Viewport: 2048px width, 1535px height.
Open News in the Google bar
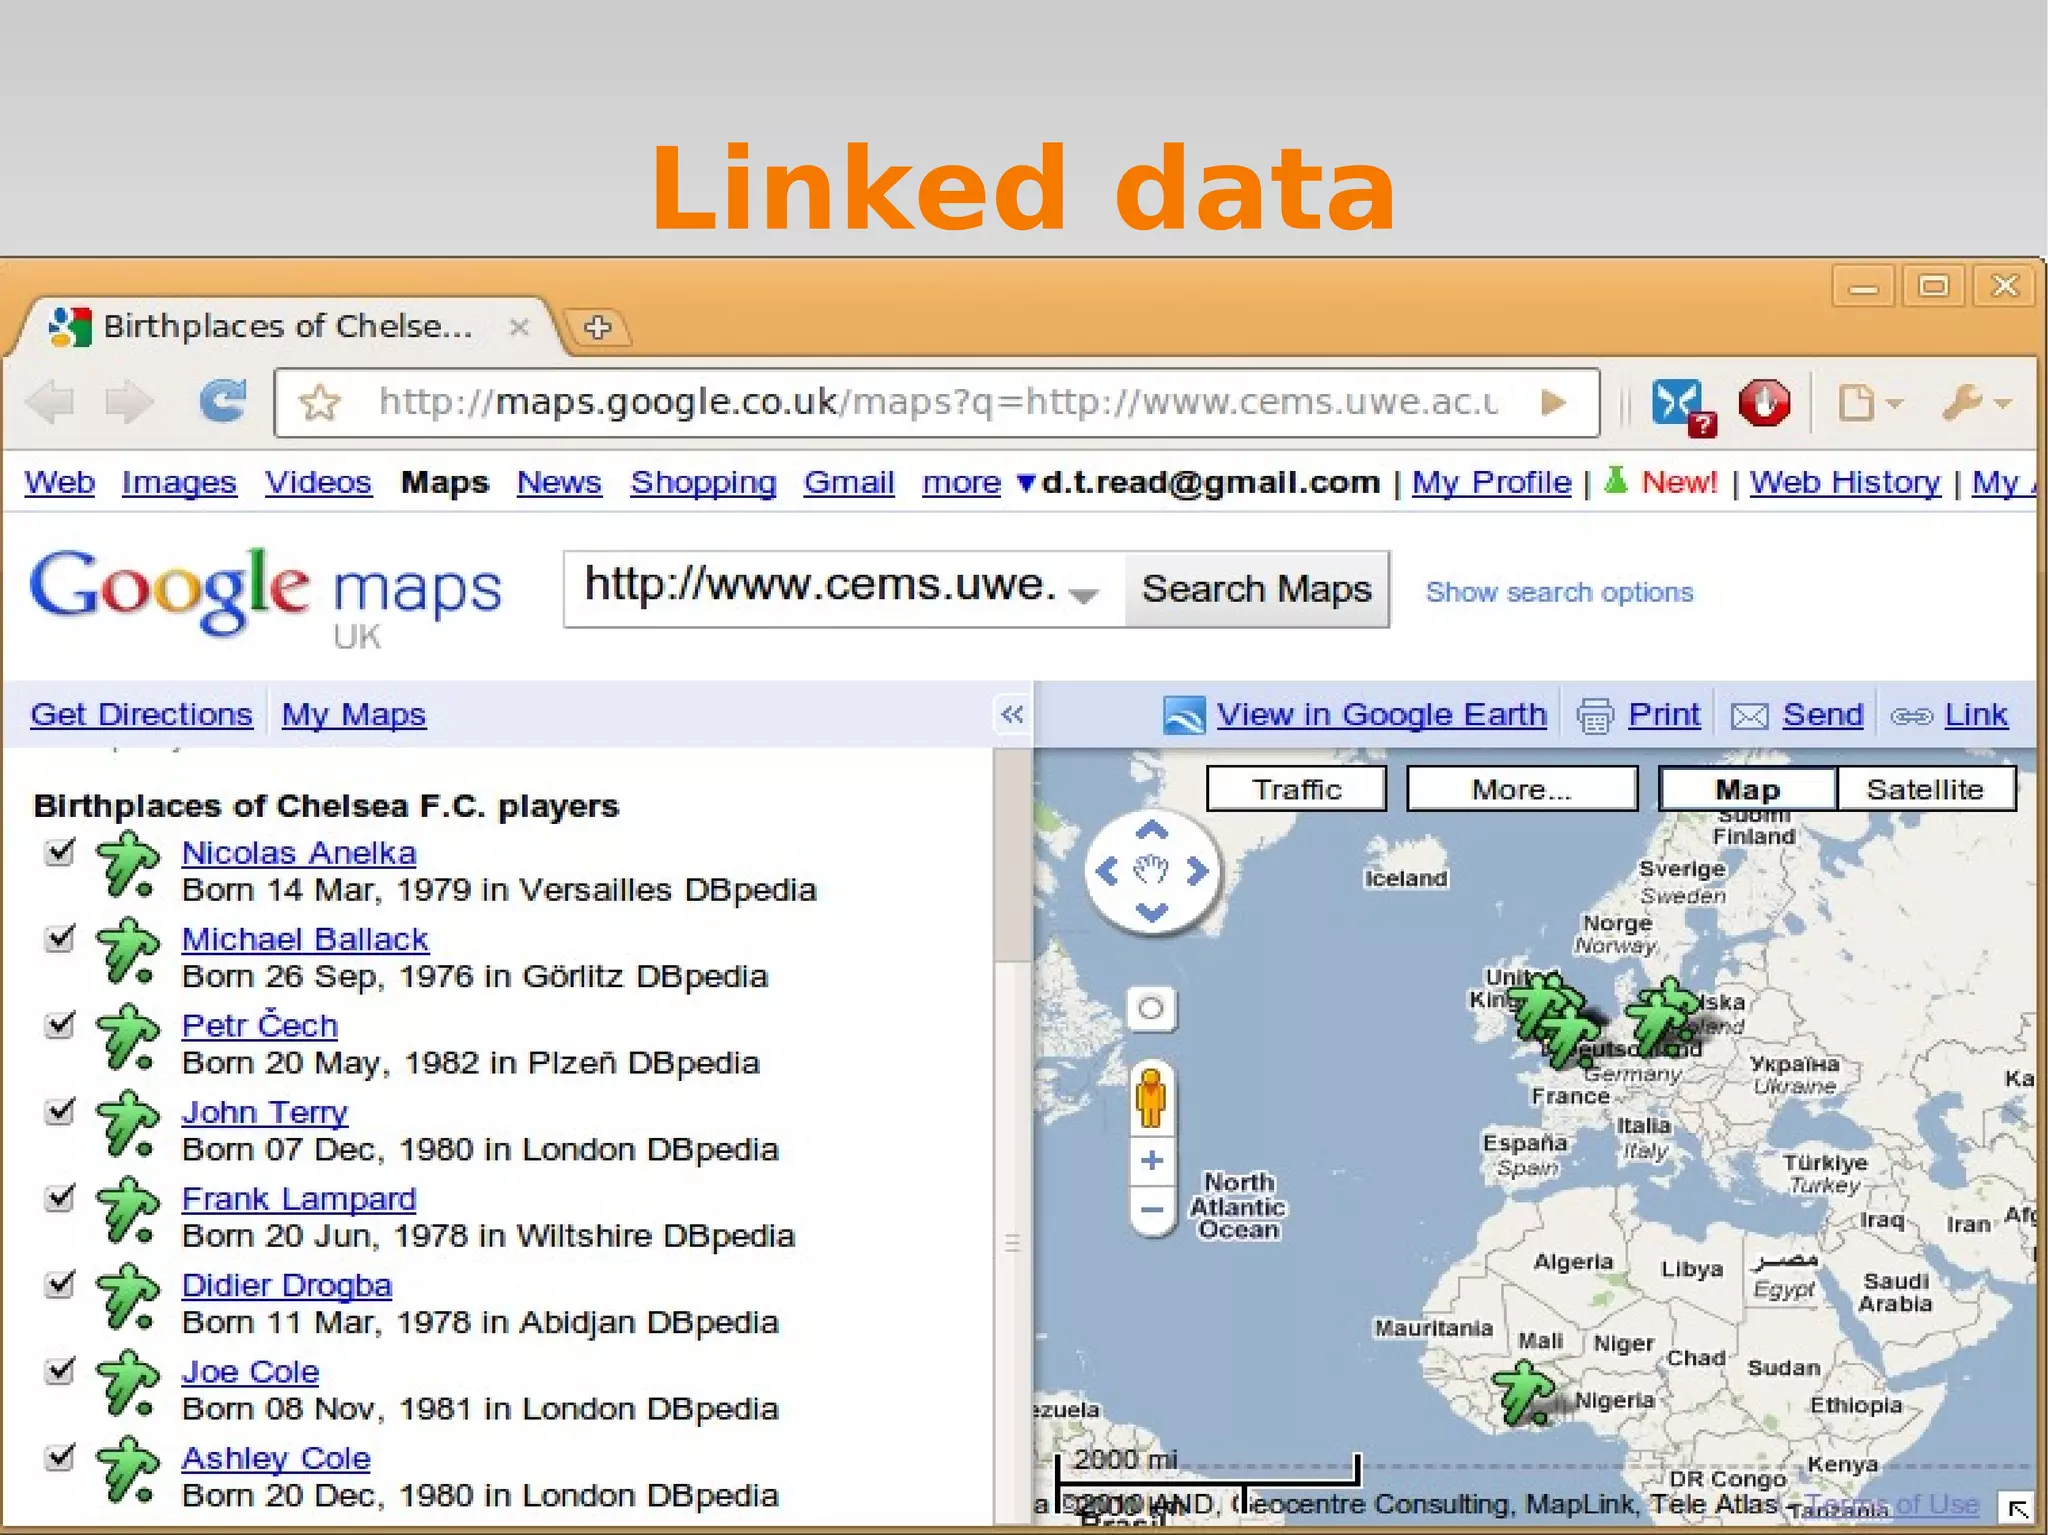(559, 483)
